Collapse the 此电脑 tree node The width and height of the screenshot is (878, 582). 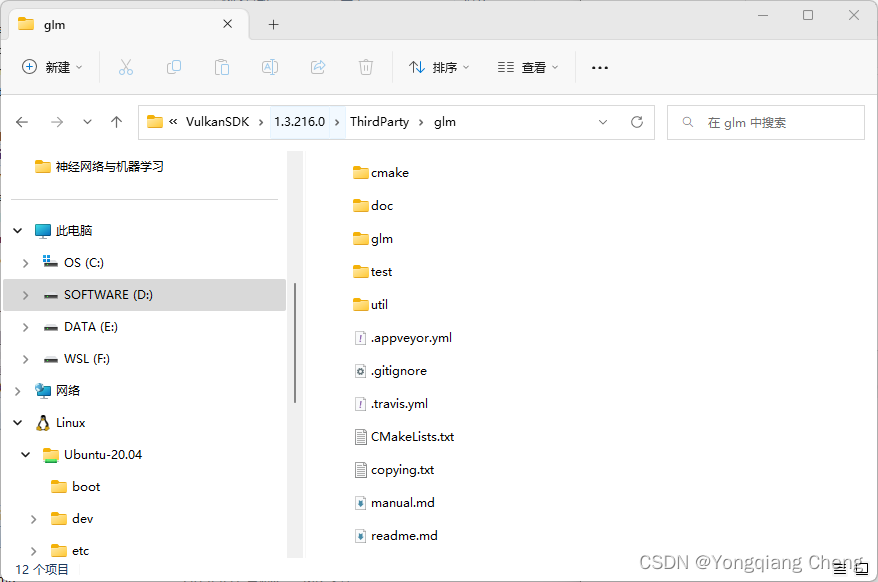[x=18, y=230]
